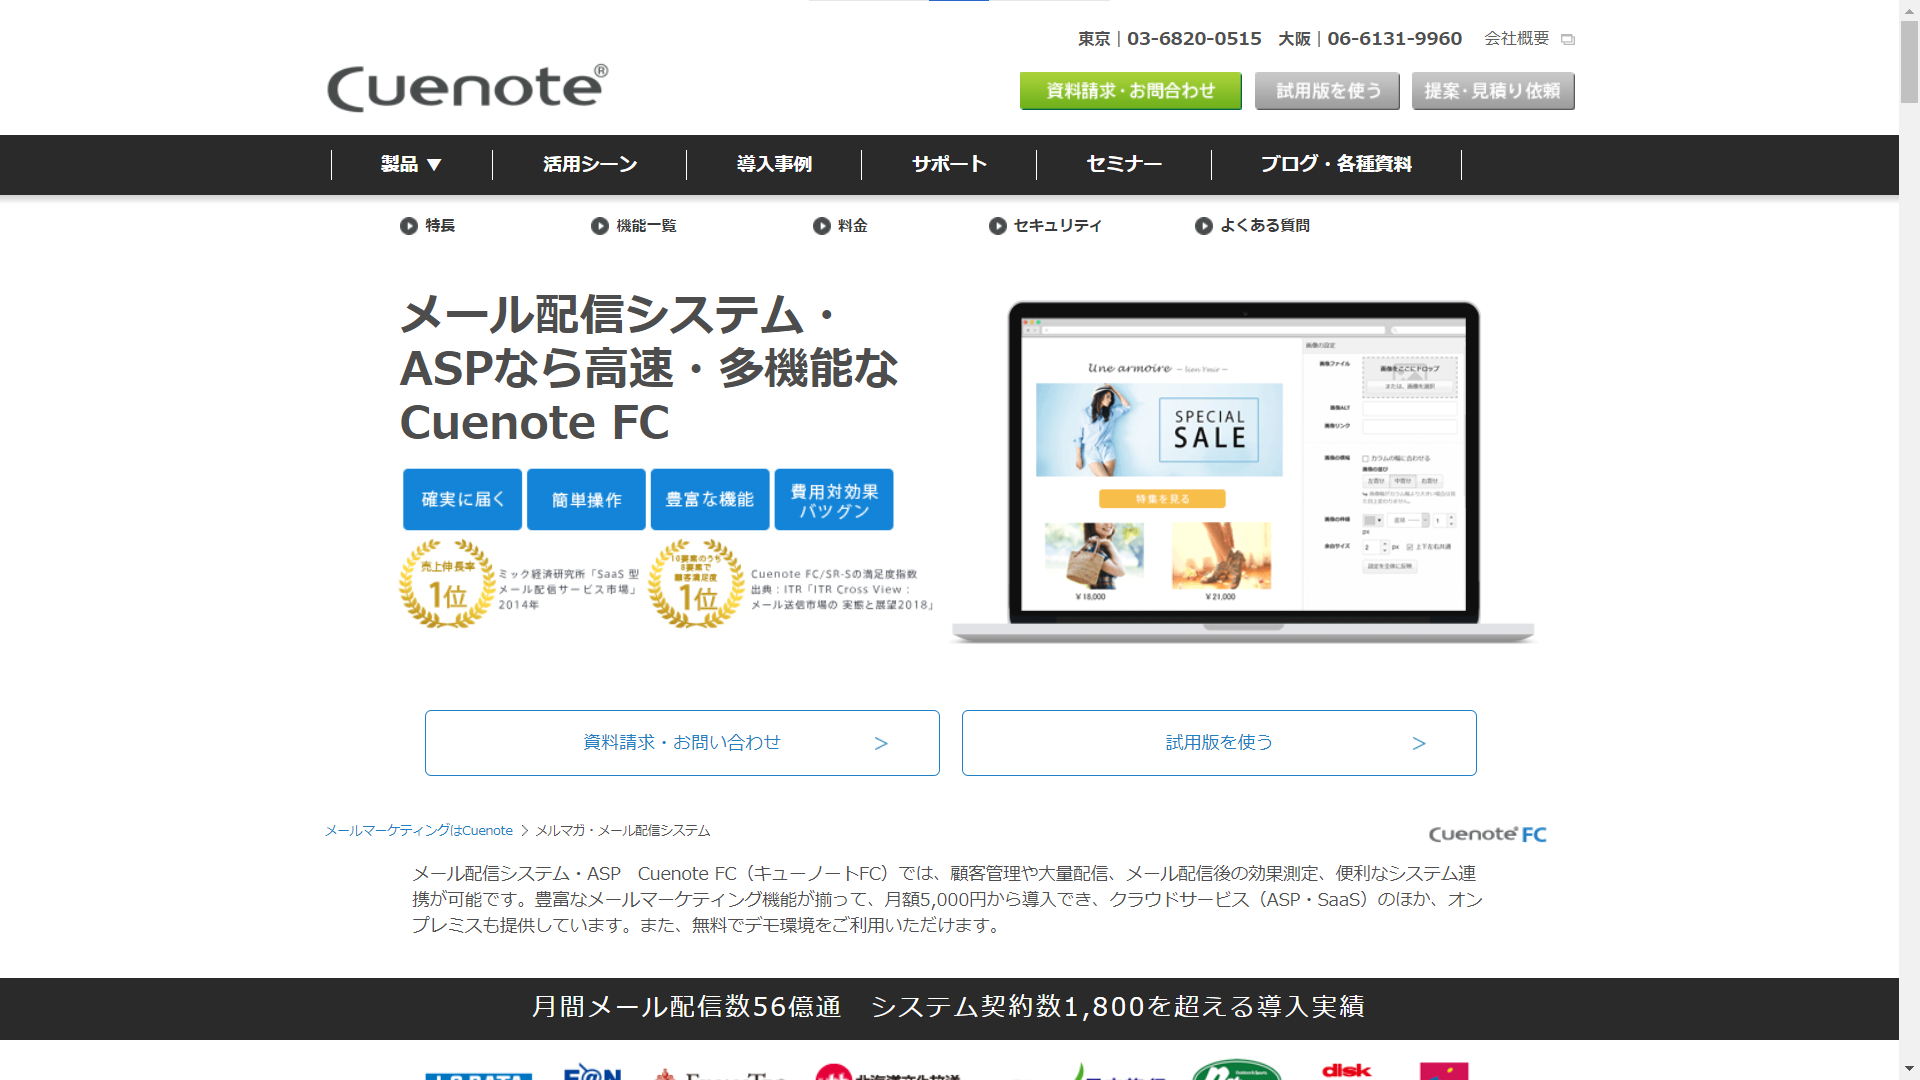The height and width of the screenshot is (1080, 1920).
Task: Click the メールマーケティングはCuenote breadcrumb link
Action: (x=419, y=831)
